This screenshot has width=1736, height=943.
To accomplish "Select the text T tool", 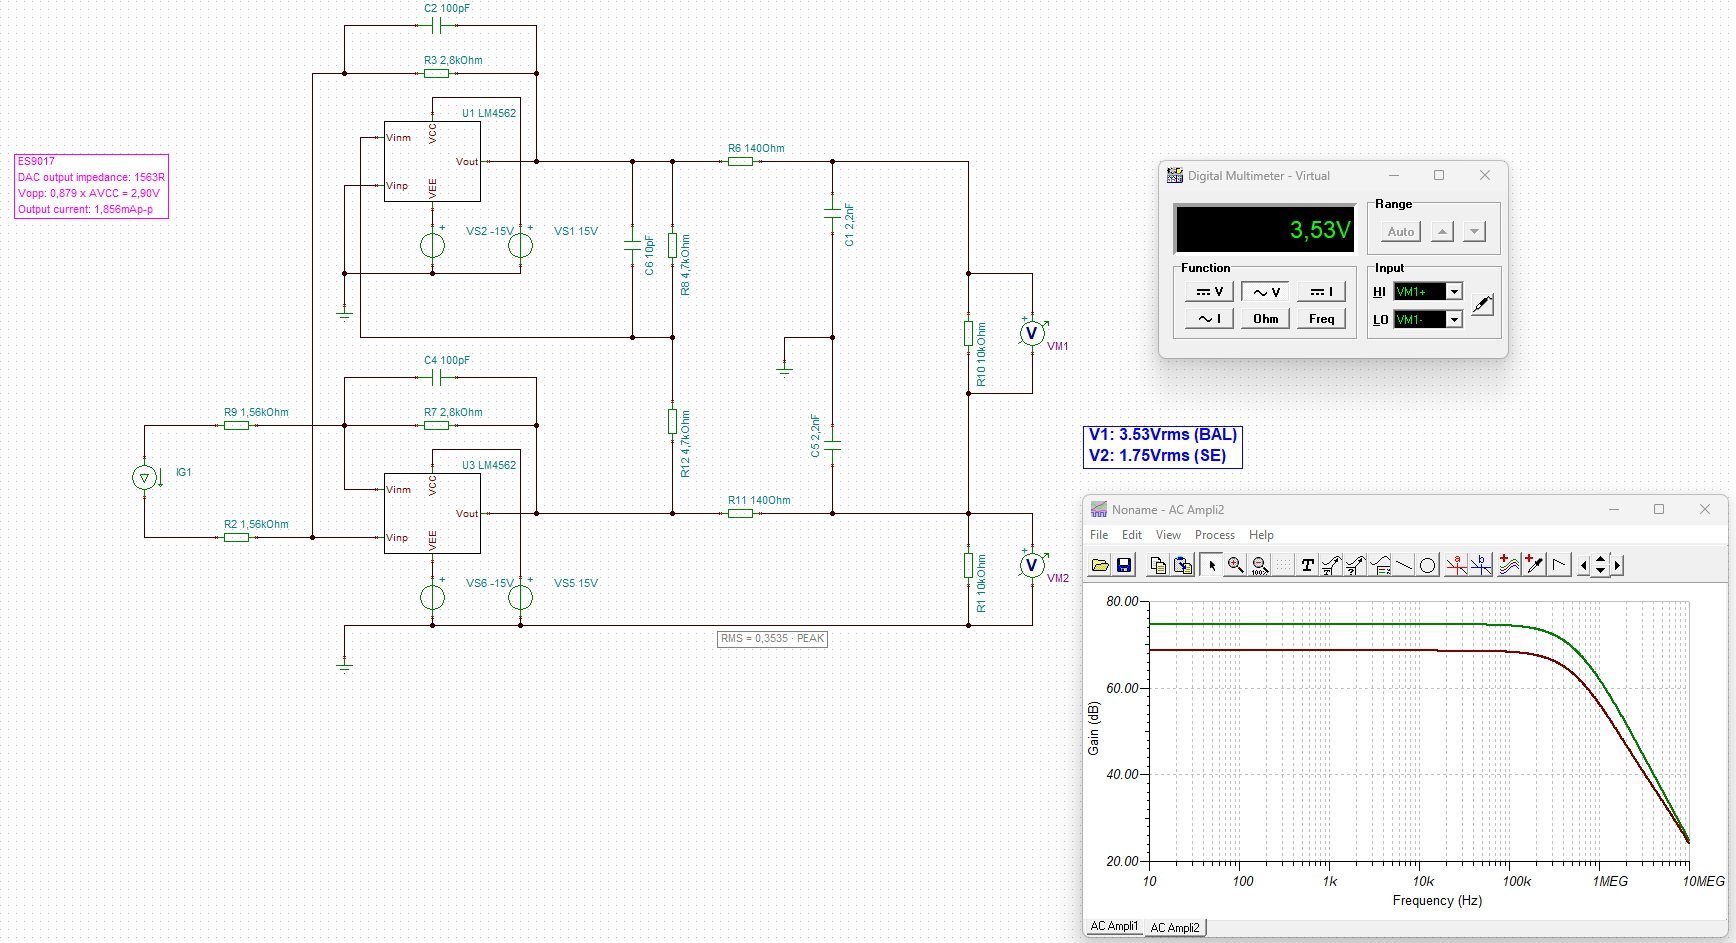I will (x=1307, y=565).
